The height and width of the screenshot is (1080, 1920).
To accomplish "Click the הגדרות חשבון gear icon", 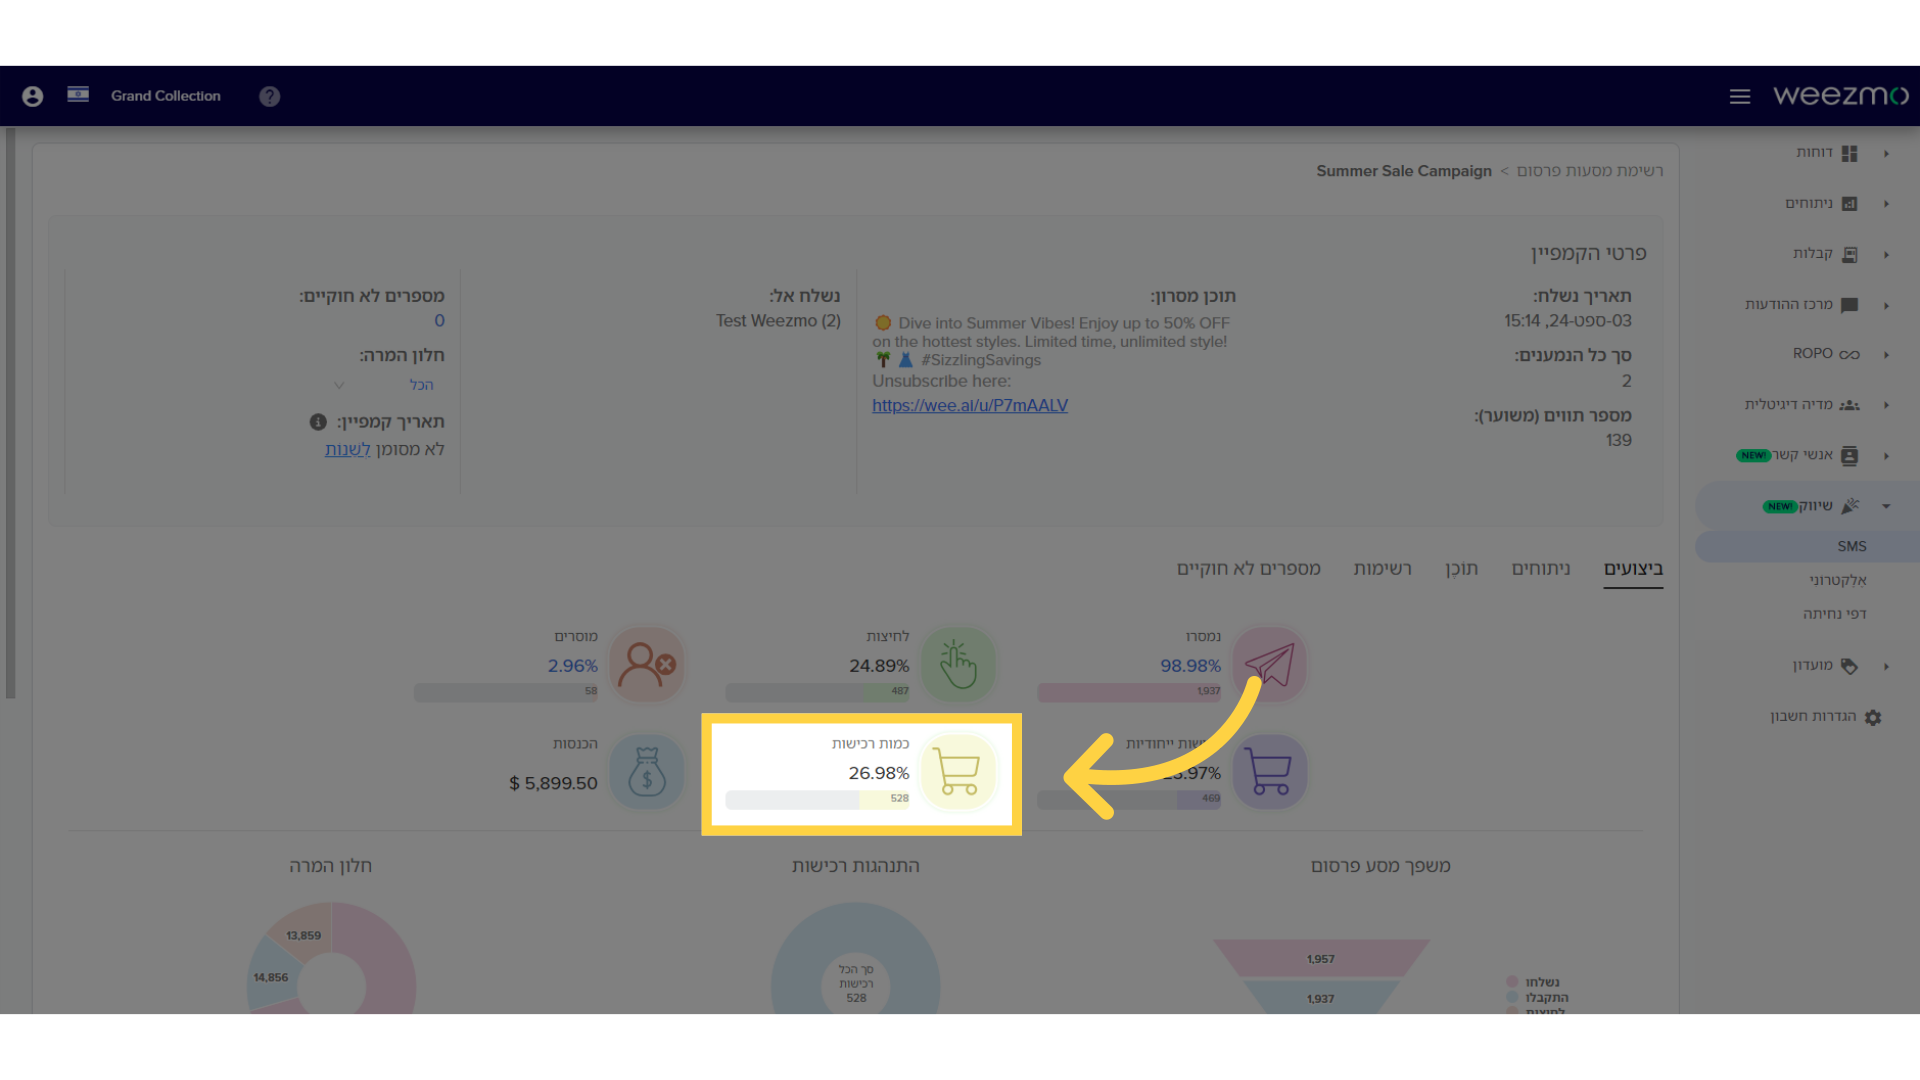I will [1873, 717].
